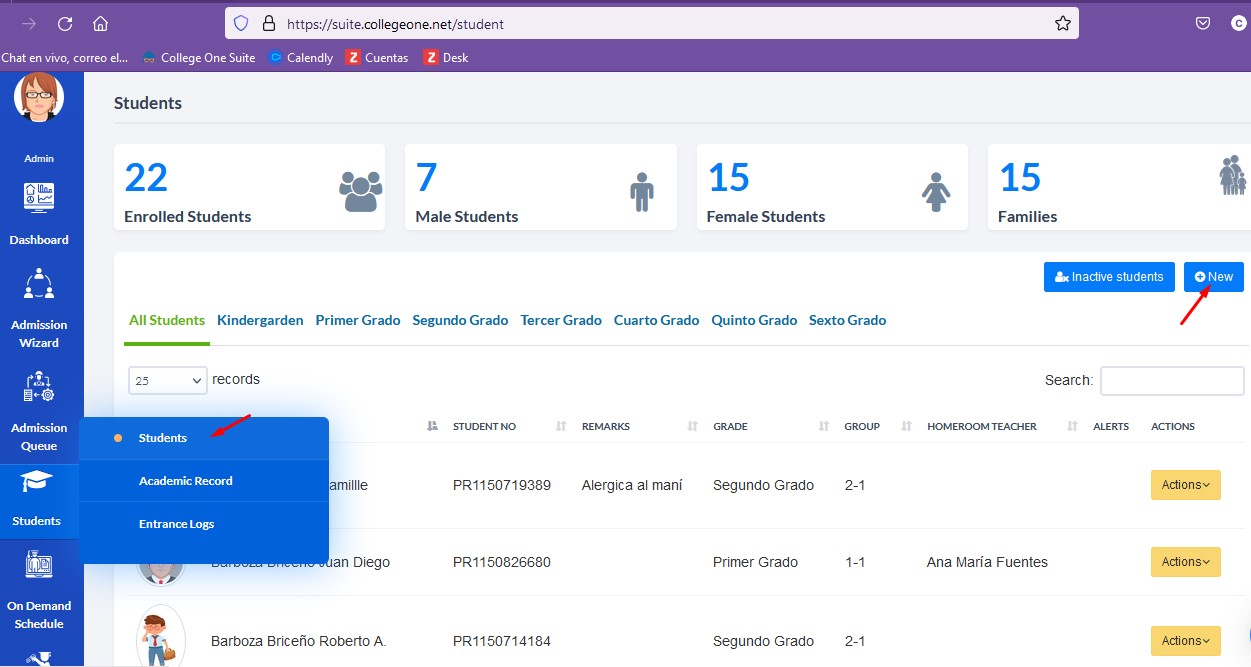Switch to the Kindergarden tab
This screenshot has height=667, width=1251.
tap(260, 321)
